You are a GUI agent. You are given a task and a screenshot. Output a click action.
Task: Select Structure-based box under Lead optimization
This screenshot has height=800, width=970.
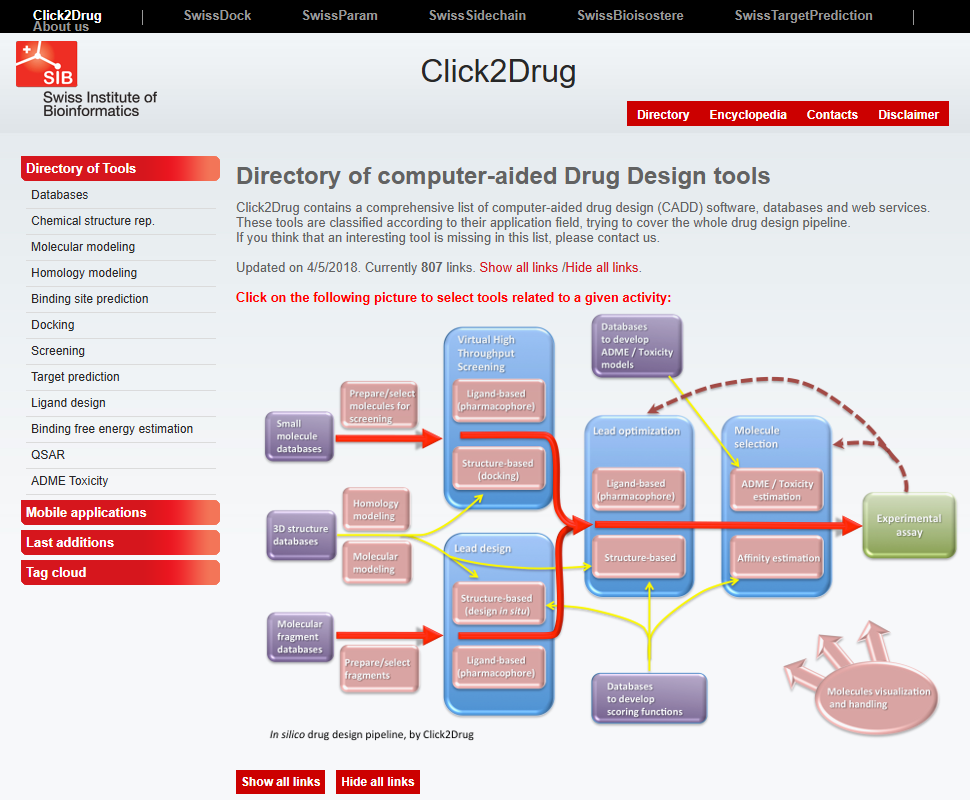[x=638, y=557]
